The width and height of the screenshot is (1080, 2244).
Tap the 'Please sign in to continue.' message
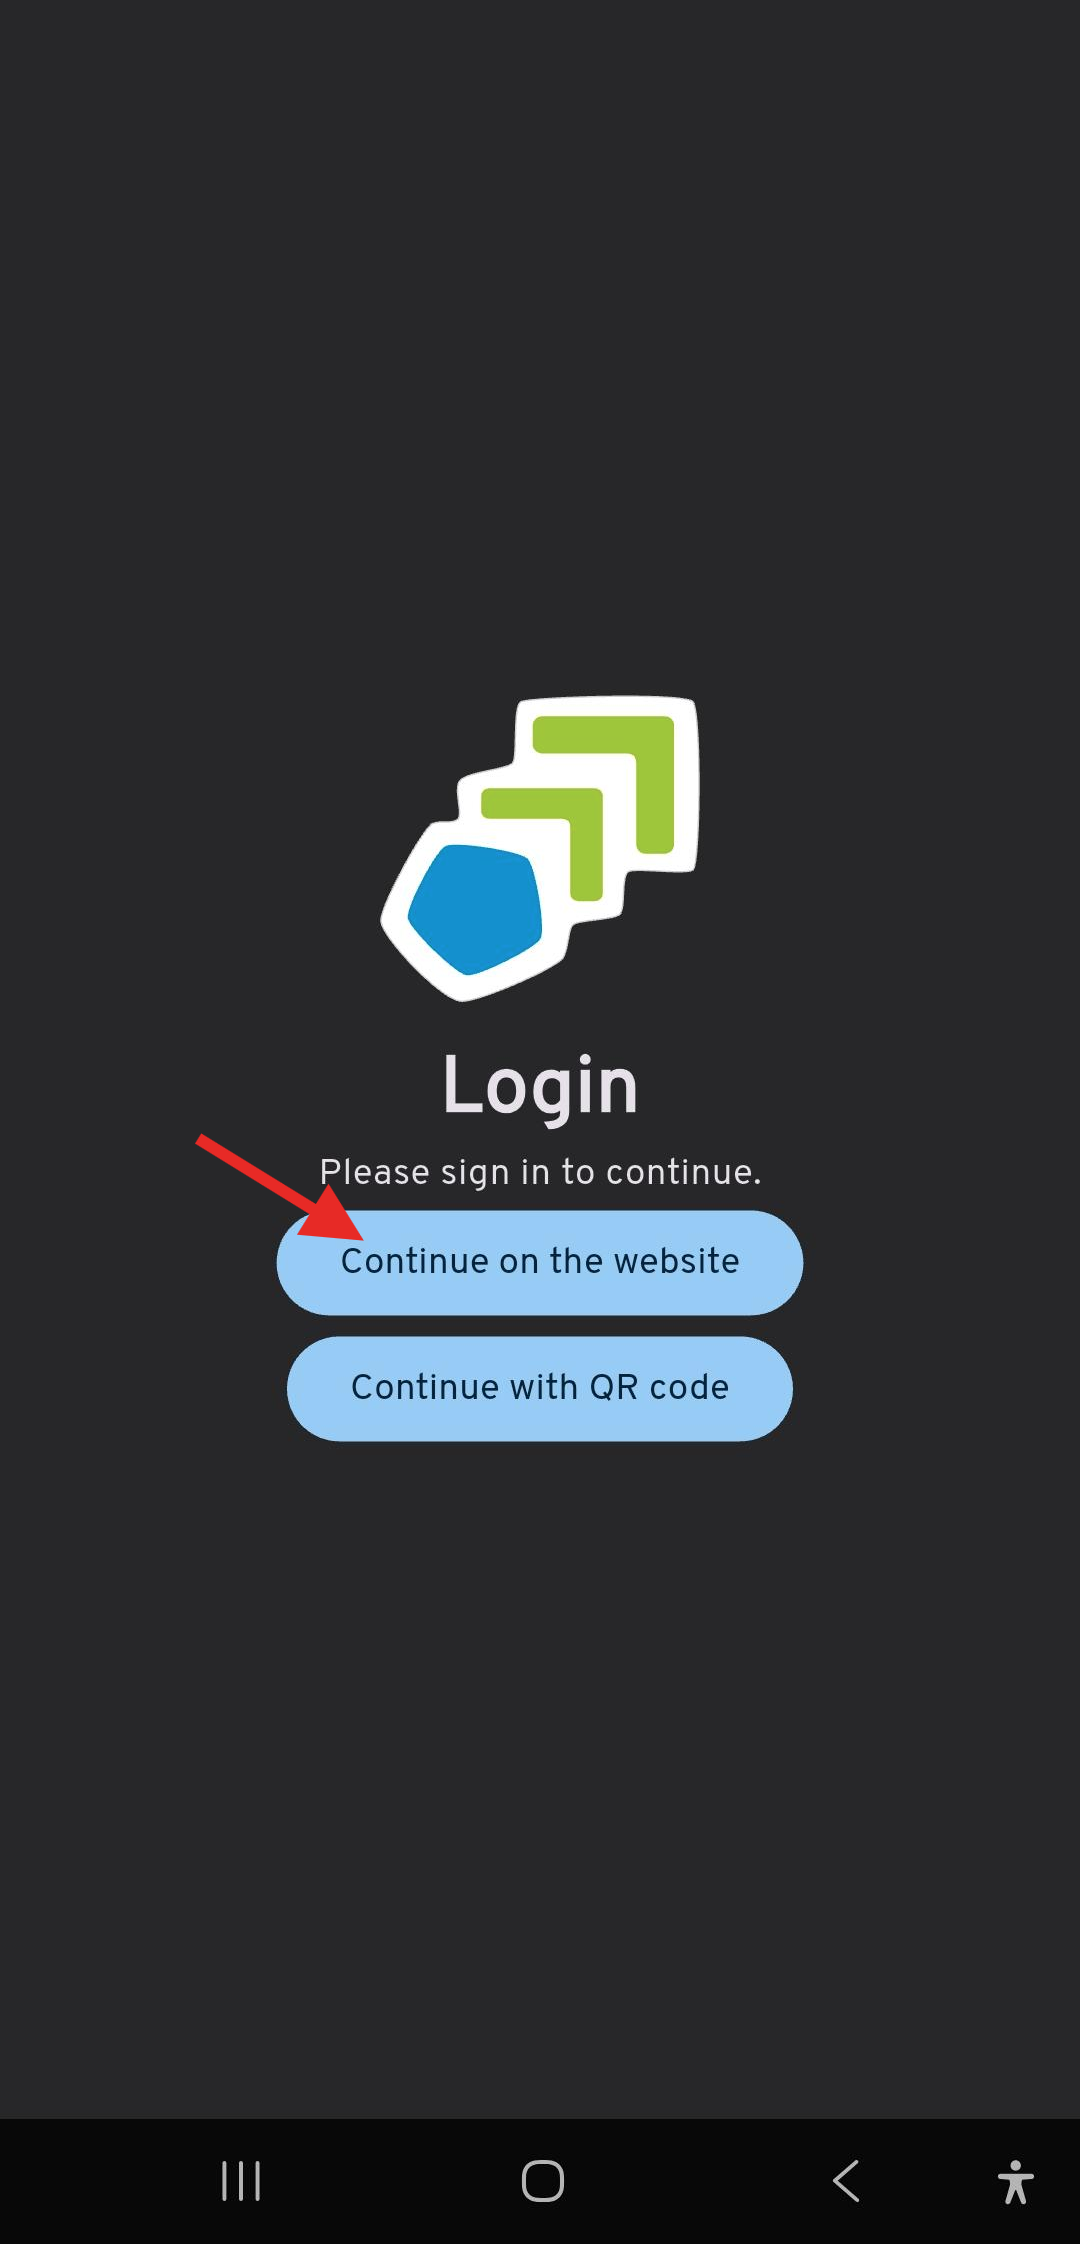pyautogui.click(x=540, y=1172)
